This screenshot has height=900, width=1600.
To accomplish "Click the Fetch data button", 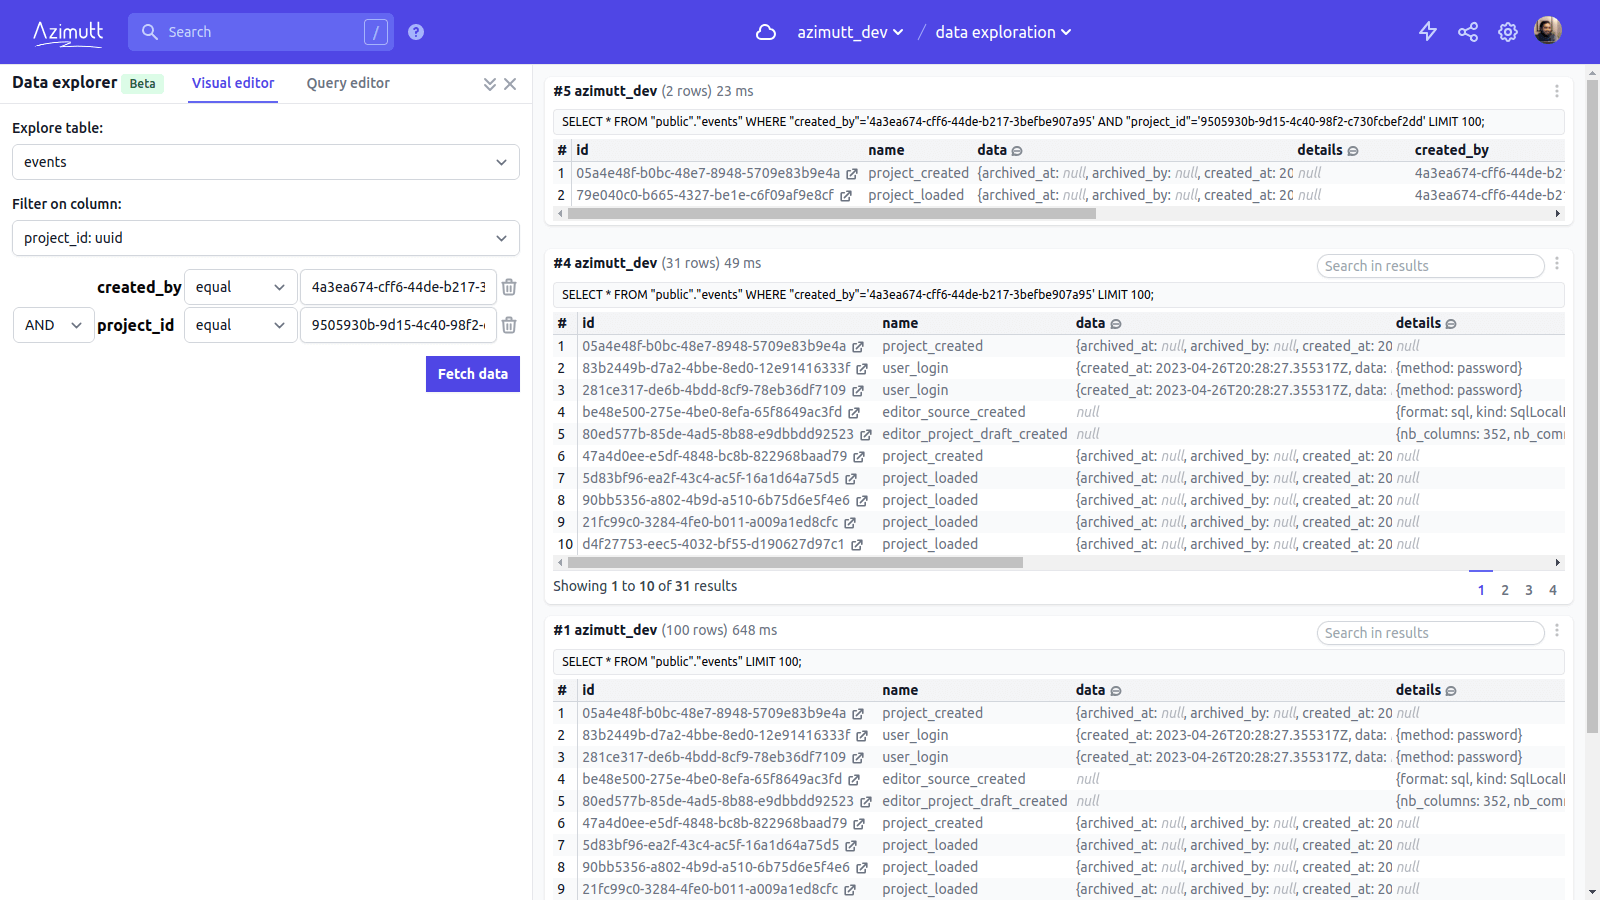I will point(472,373).
